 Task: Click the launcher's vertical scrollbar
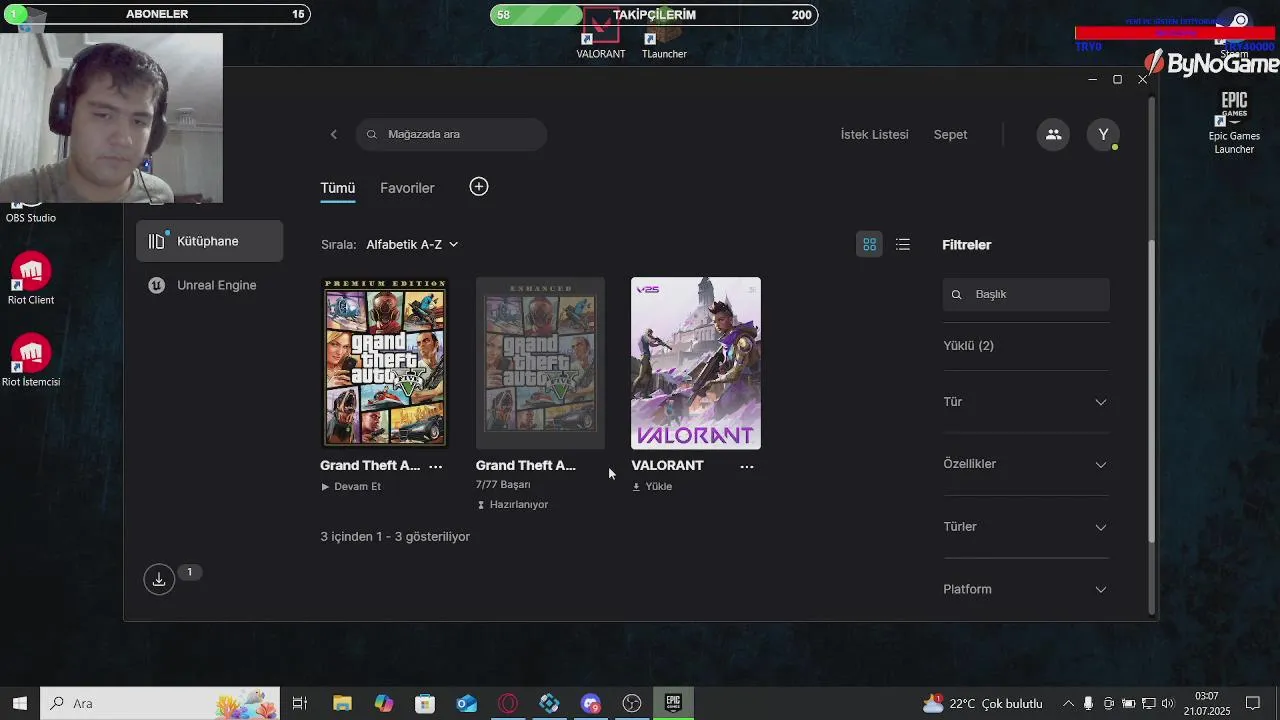tap(1152, 392)
